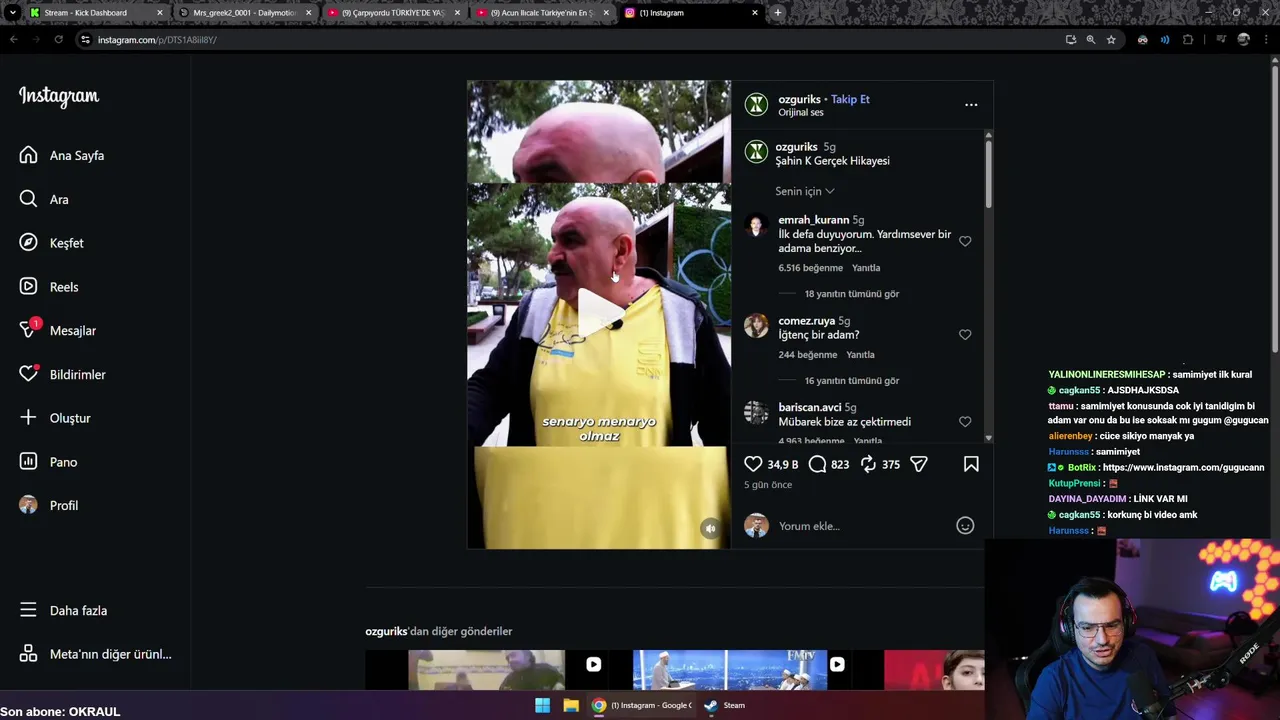
Task: Open a new browser tab
Action: 777,13
